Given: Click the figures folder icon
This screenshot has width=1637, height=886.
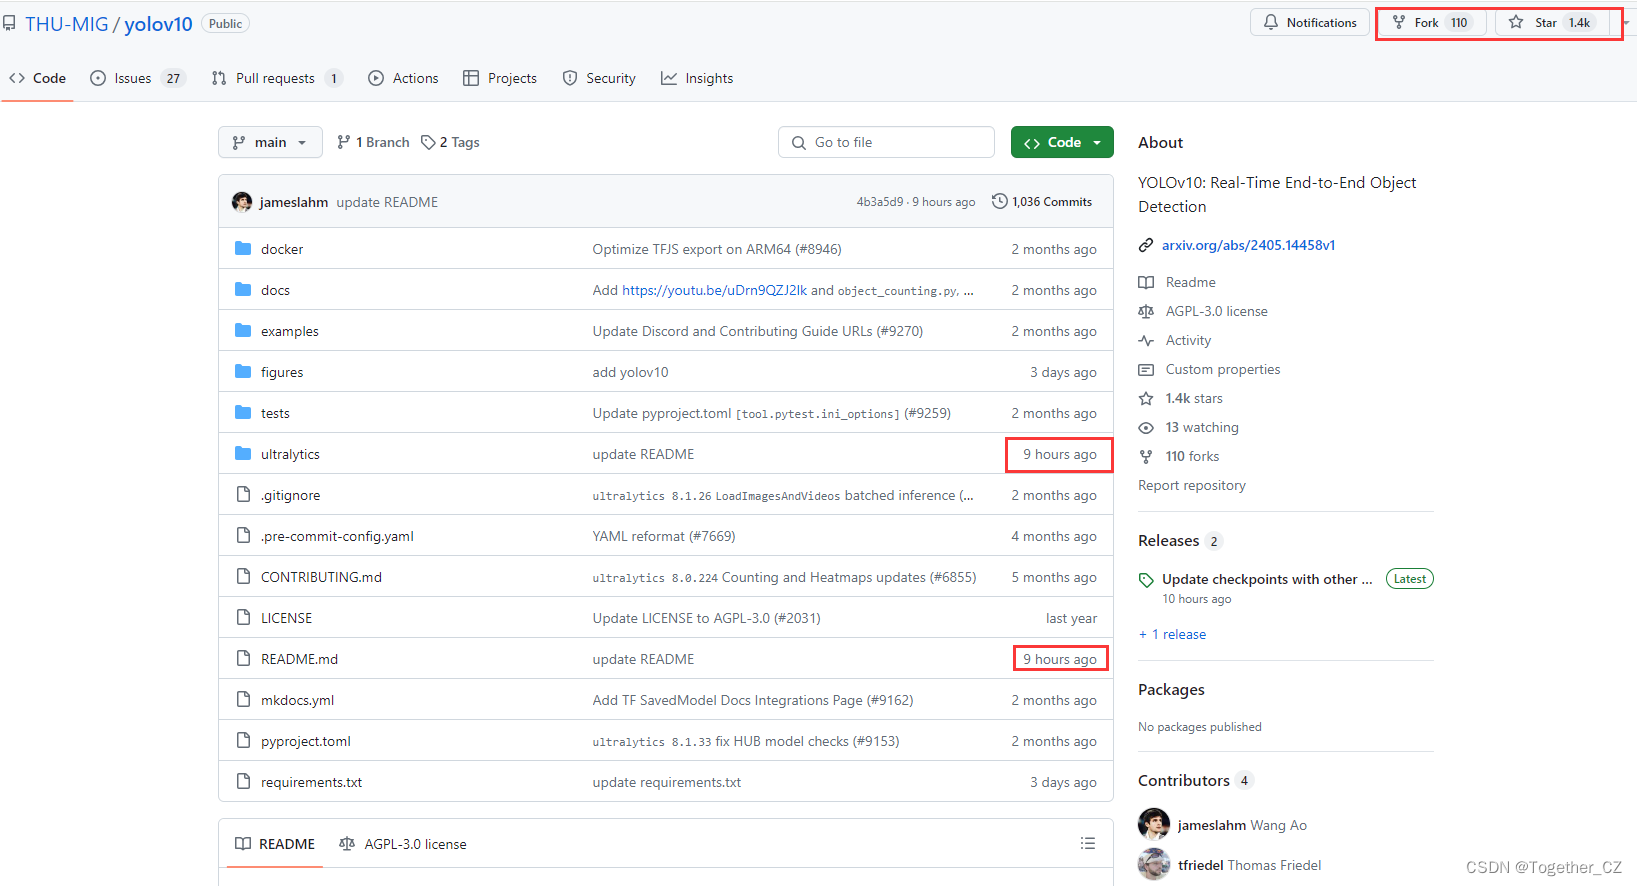Looking at the screenshot, I should pyautogui.click(x=243, y=371).
